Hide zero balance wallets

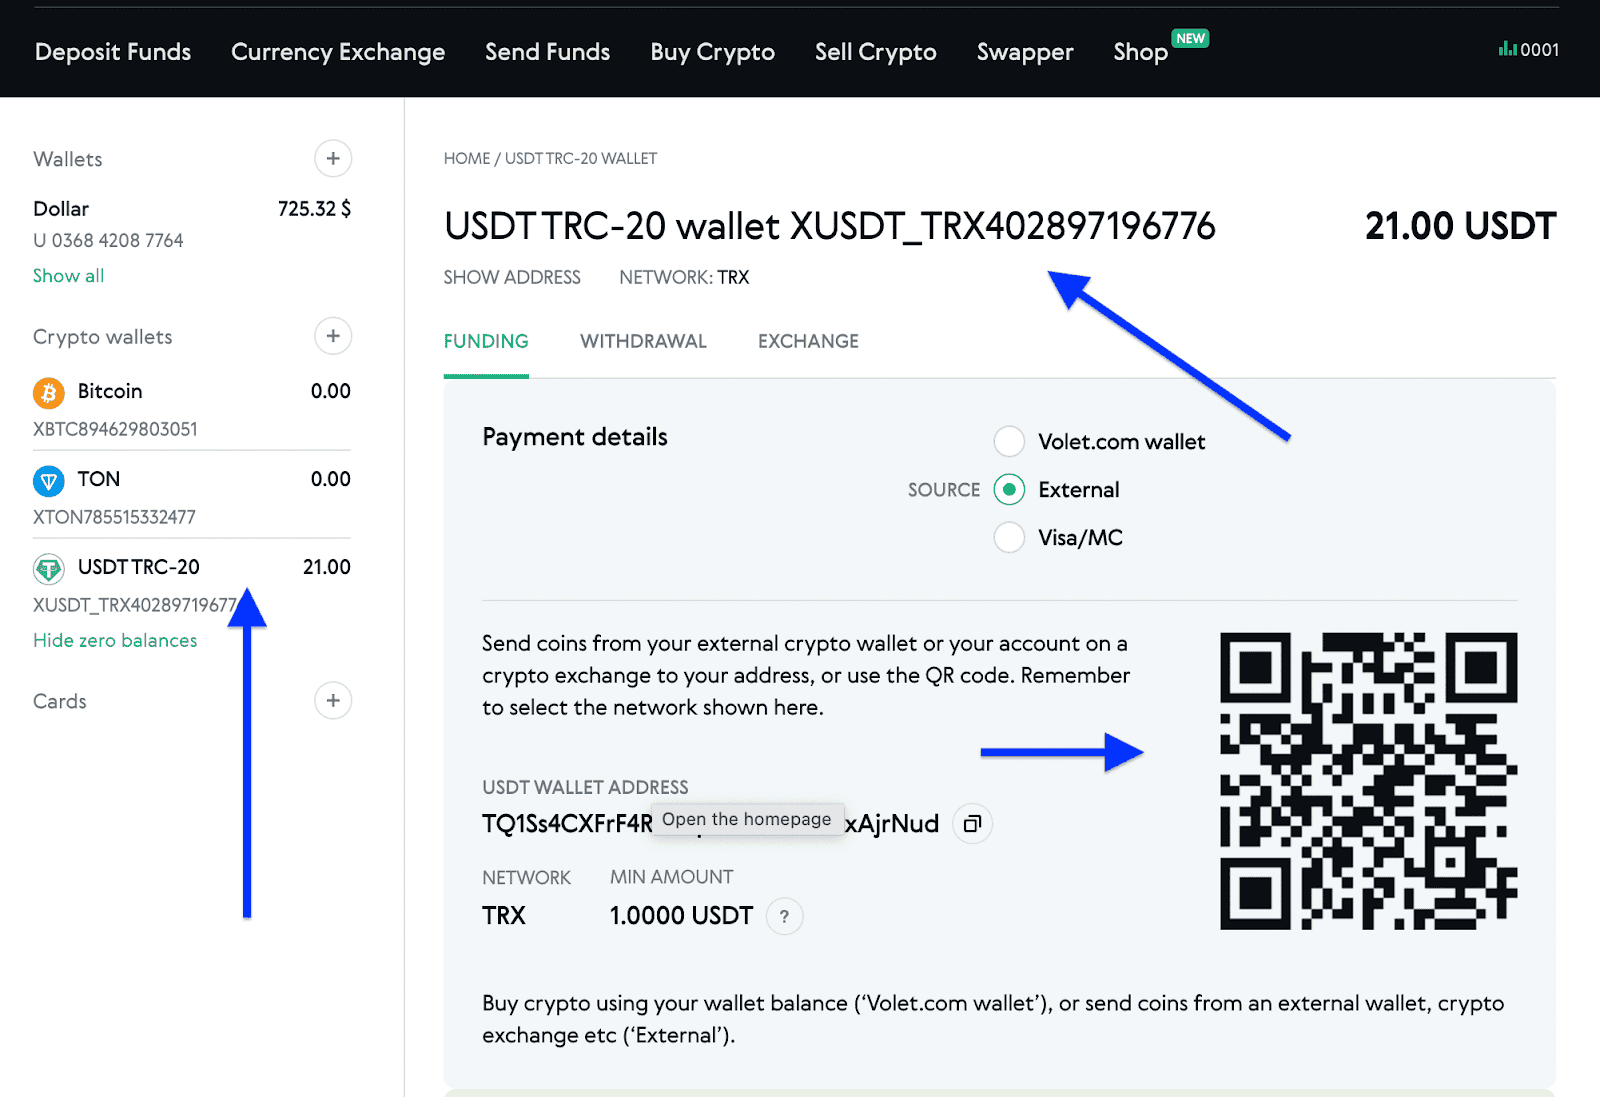(114, 640)
